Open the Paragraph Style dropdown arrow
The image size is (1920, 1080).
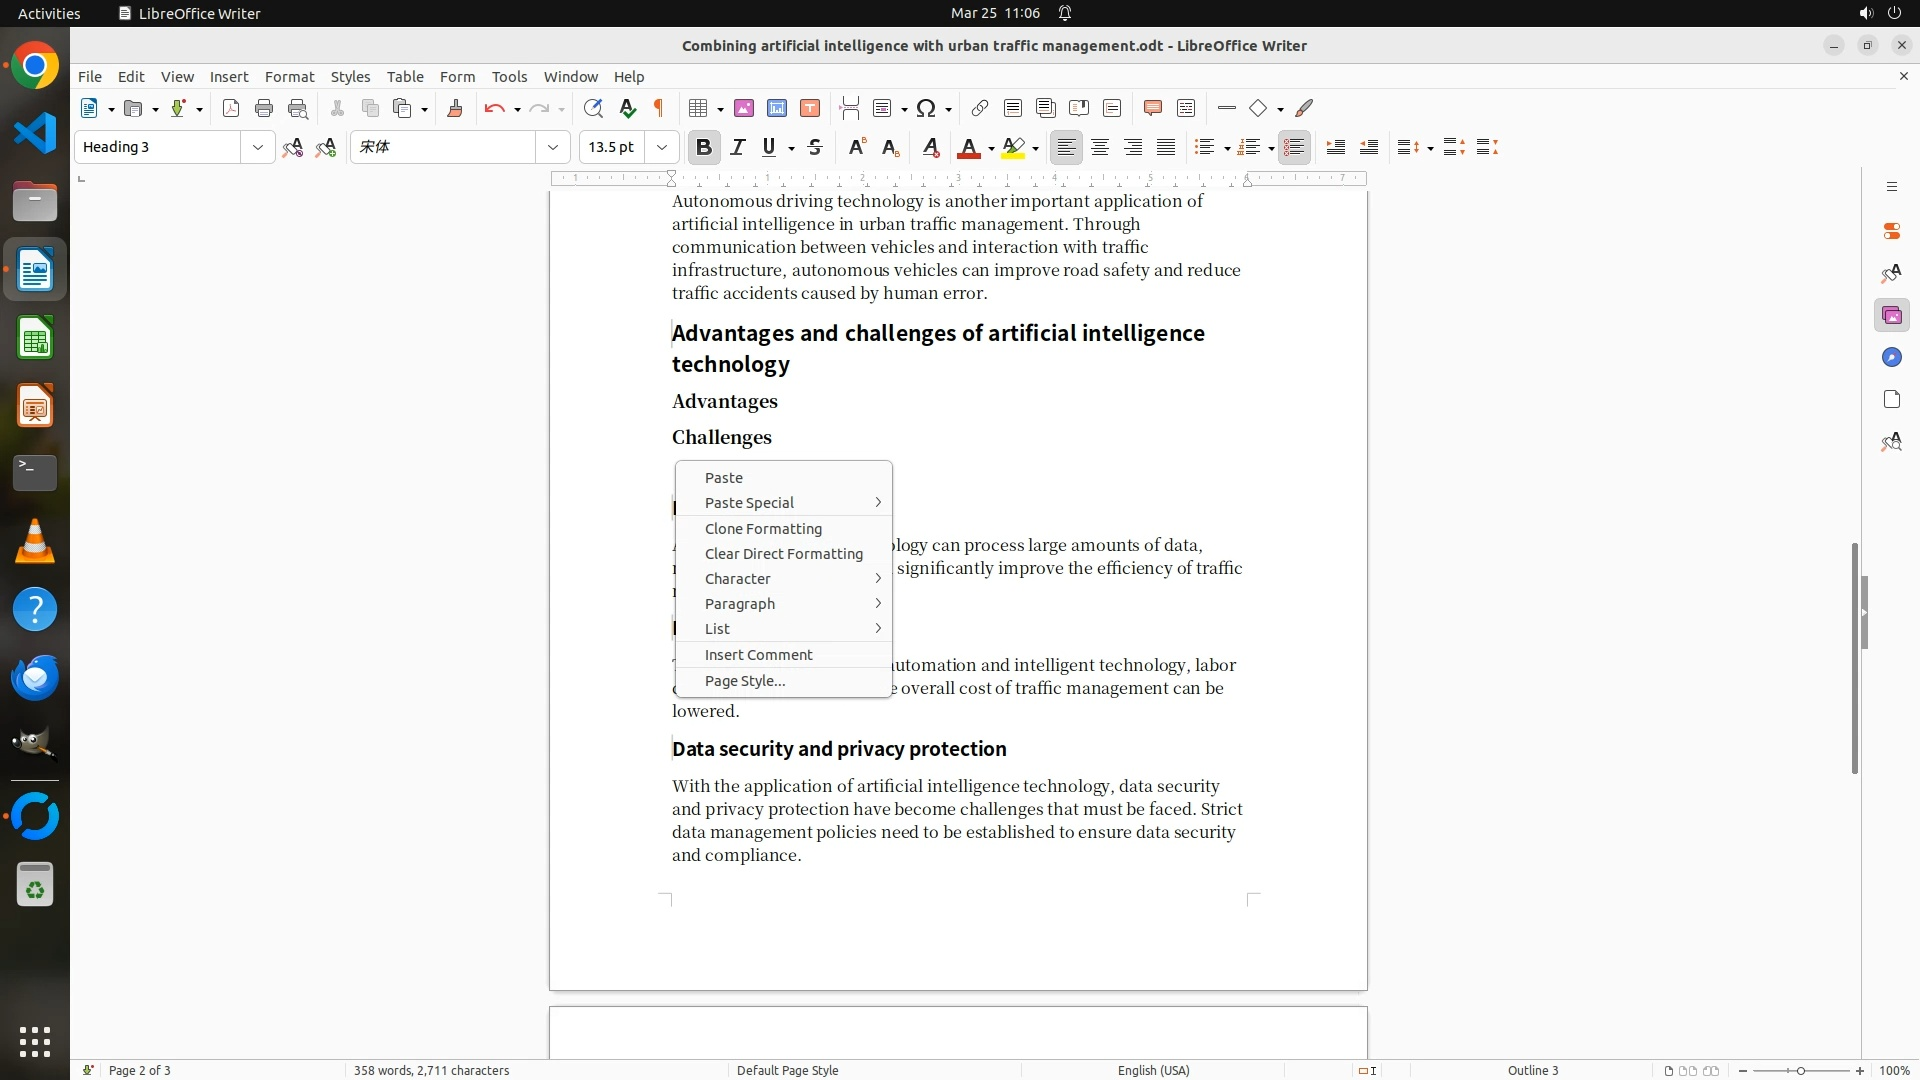257,147
